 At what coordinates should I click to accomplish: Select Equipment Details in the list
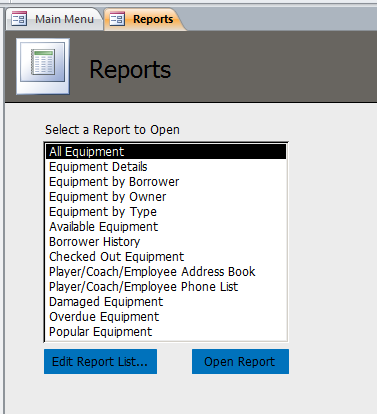(x=166, y=167)
